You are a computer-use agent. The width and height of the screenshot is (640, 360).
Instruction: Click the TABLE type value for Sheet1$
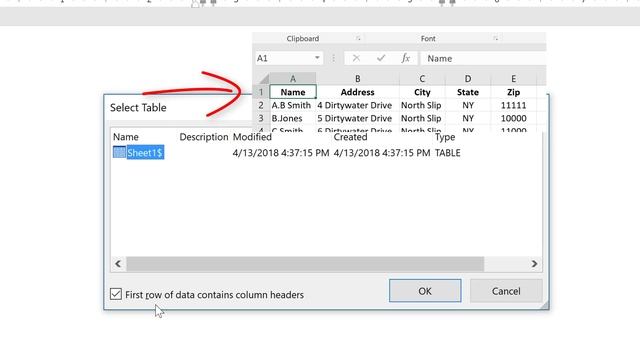coord(448,153)
